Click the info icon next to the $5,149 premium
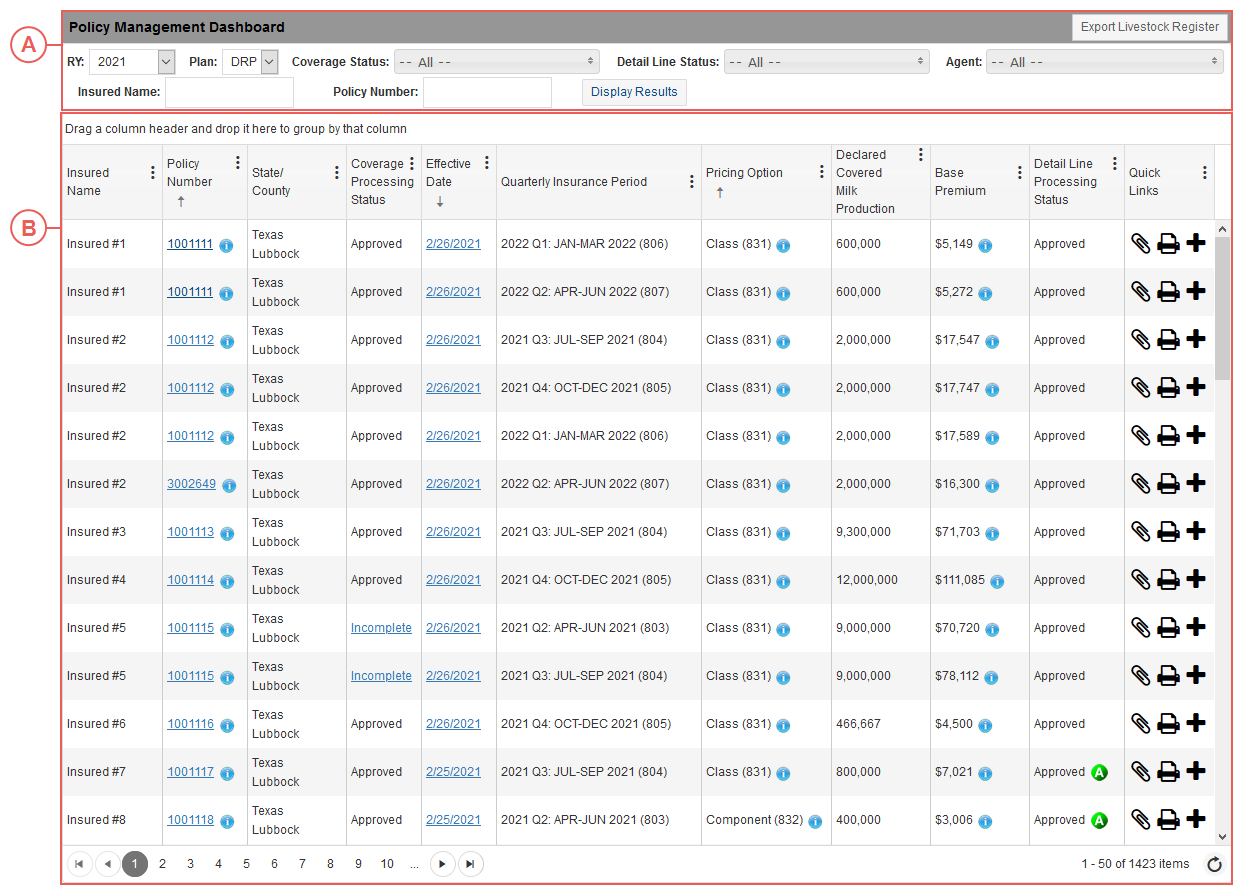The width and height of the screenshot is (1244, 896). (x=984, y=244)
